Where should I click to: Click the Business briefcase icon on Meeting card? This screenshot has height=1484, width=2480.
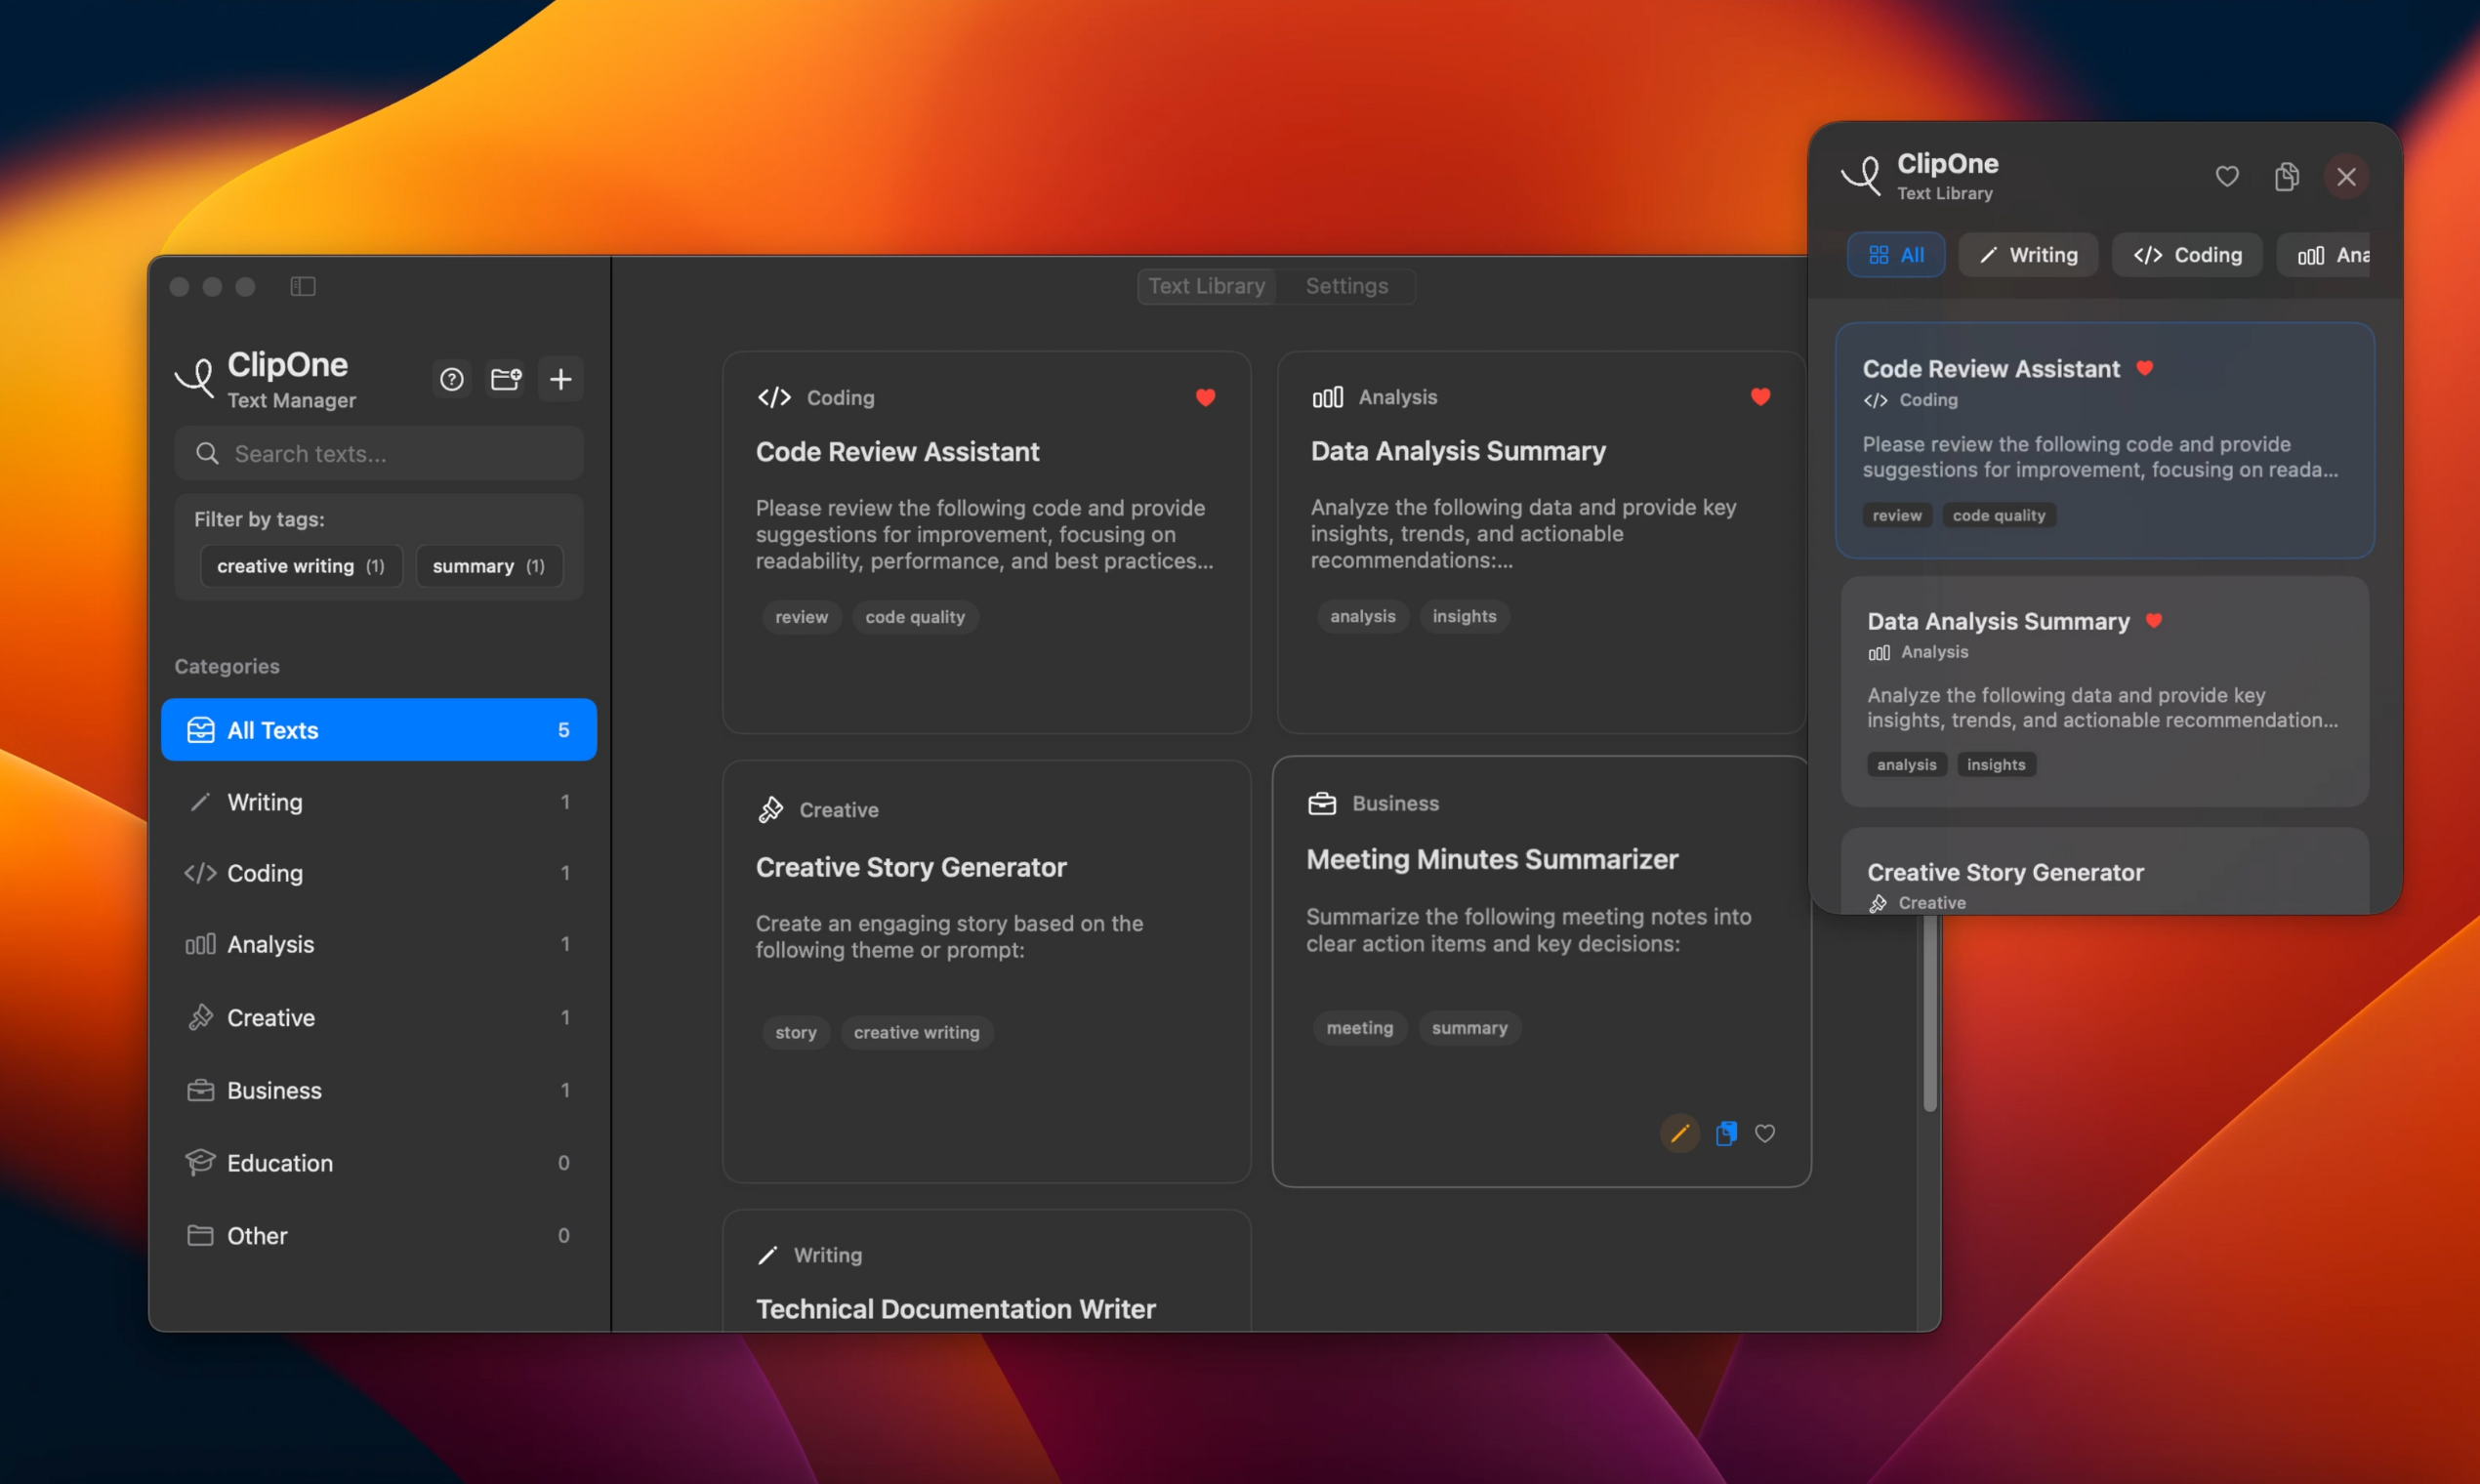[1322, 803]
